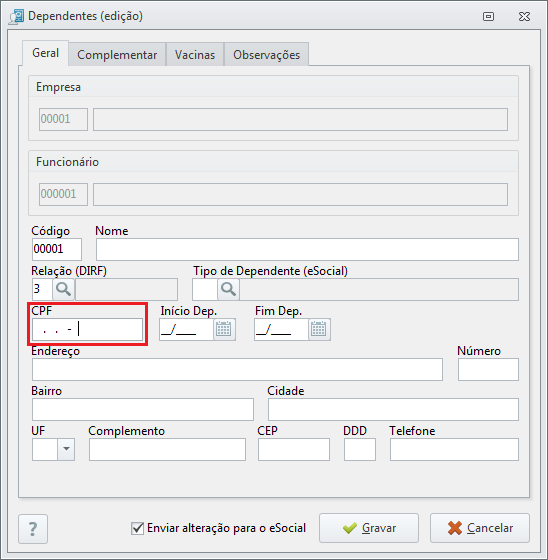548x560 pixels.
Task: Open the Relação (DIRF) search magnifier
Action: 64,289
